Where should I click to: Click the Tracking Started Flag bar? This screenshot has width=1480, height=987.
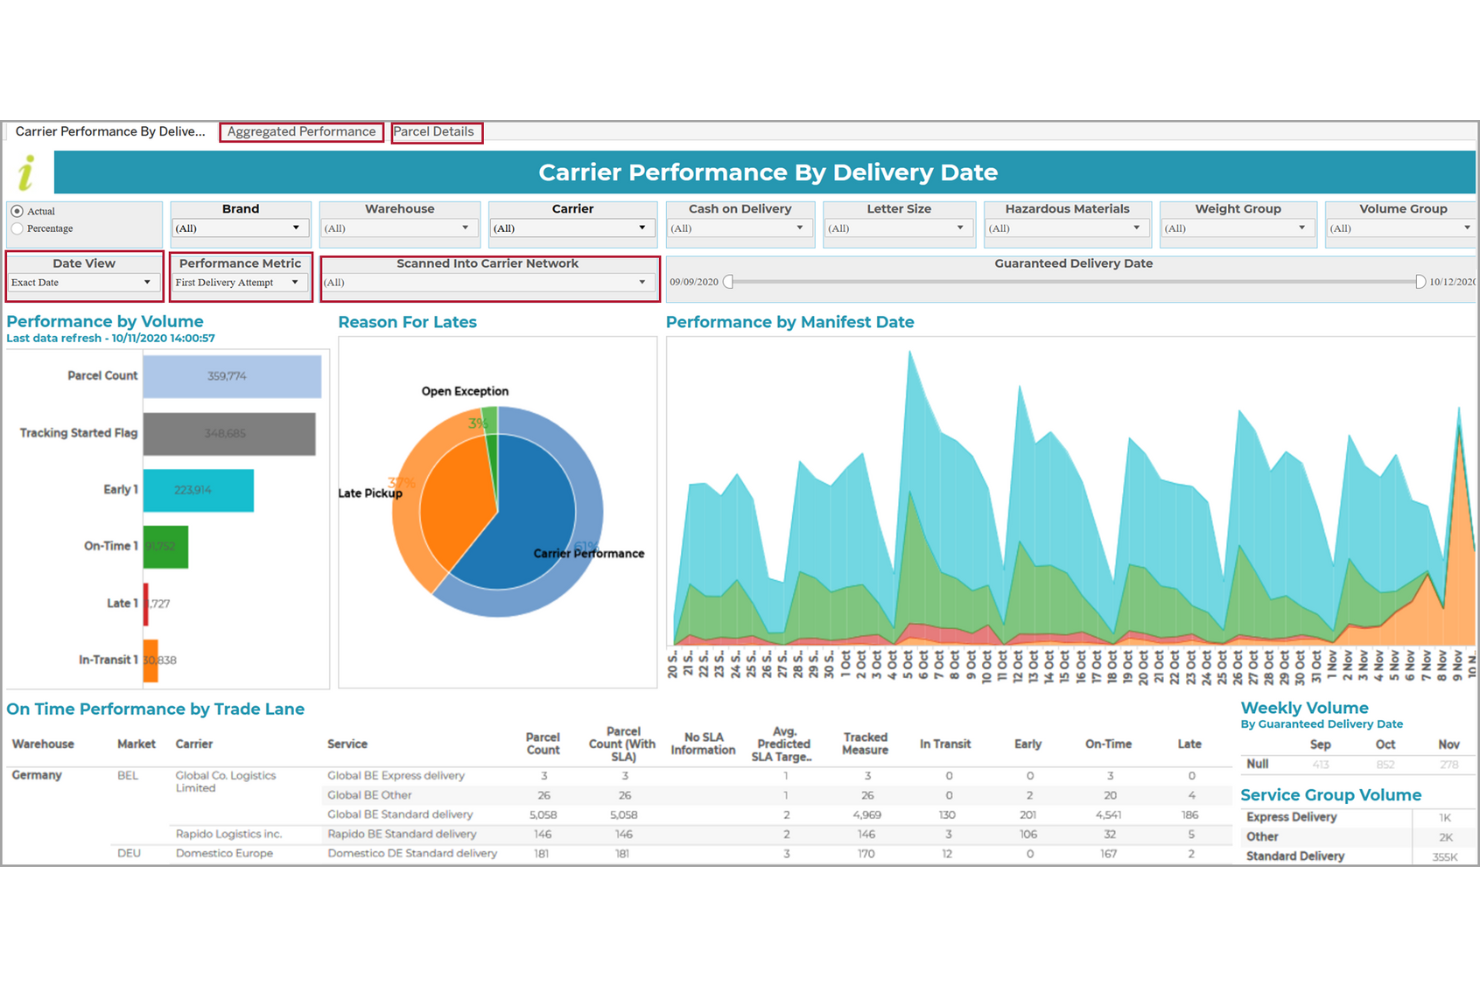click(229, 434)
